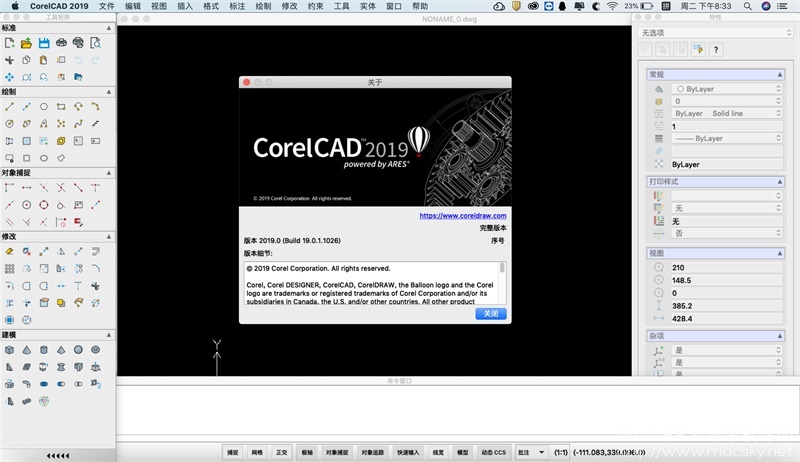The image size is (800, 462).
Task: Open the 视图 menu
Action: coord(159,6)
